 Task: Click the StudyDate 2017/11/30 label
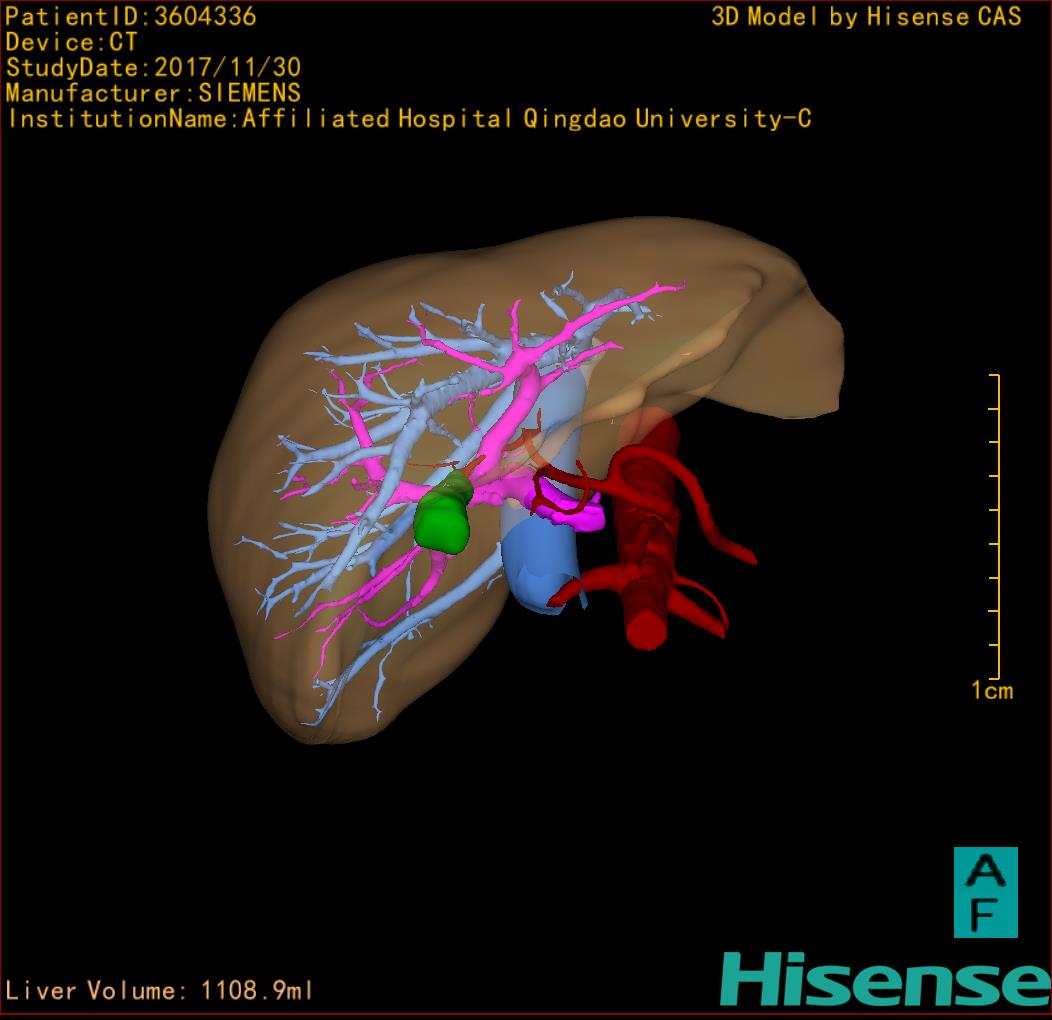153,68
